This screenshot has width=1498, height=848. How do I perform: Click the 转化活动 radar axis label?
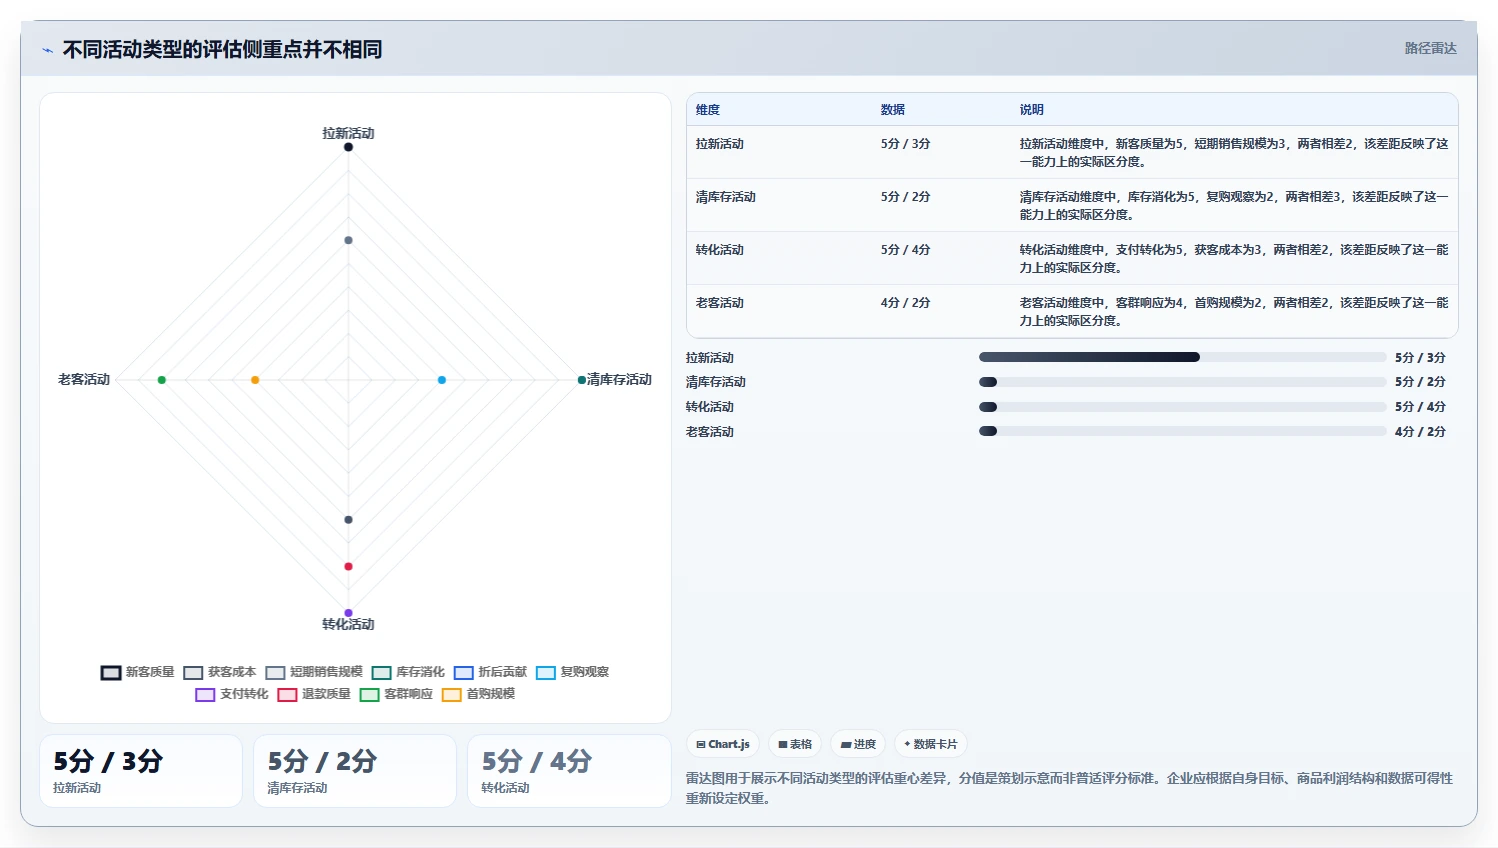pos(348,624)
